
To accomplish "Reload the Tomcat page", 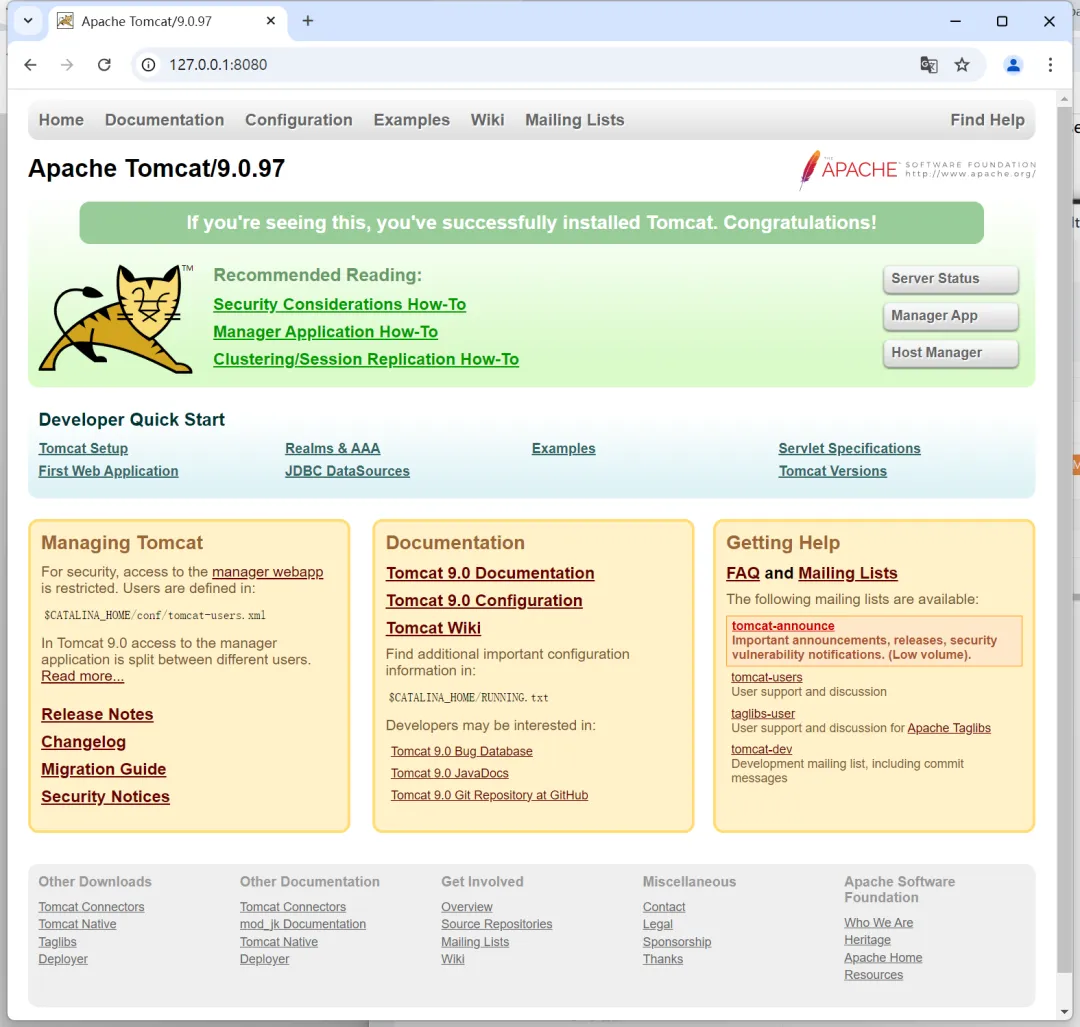I will click(x=104, y=65).
